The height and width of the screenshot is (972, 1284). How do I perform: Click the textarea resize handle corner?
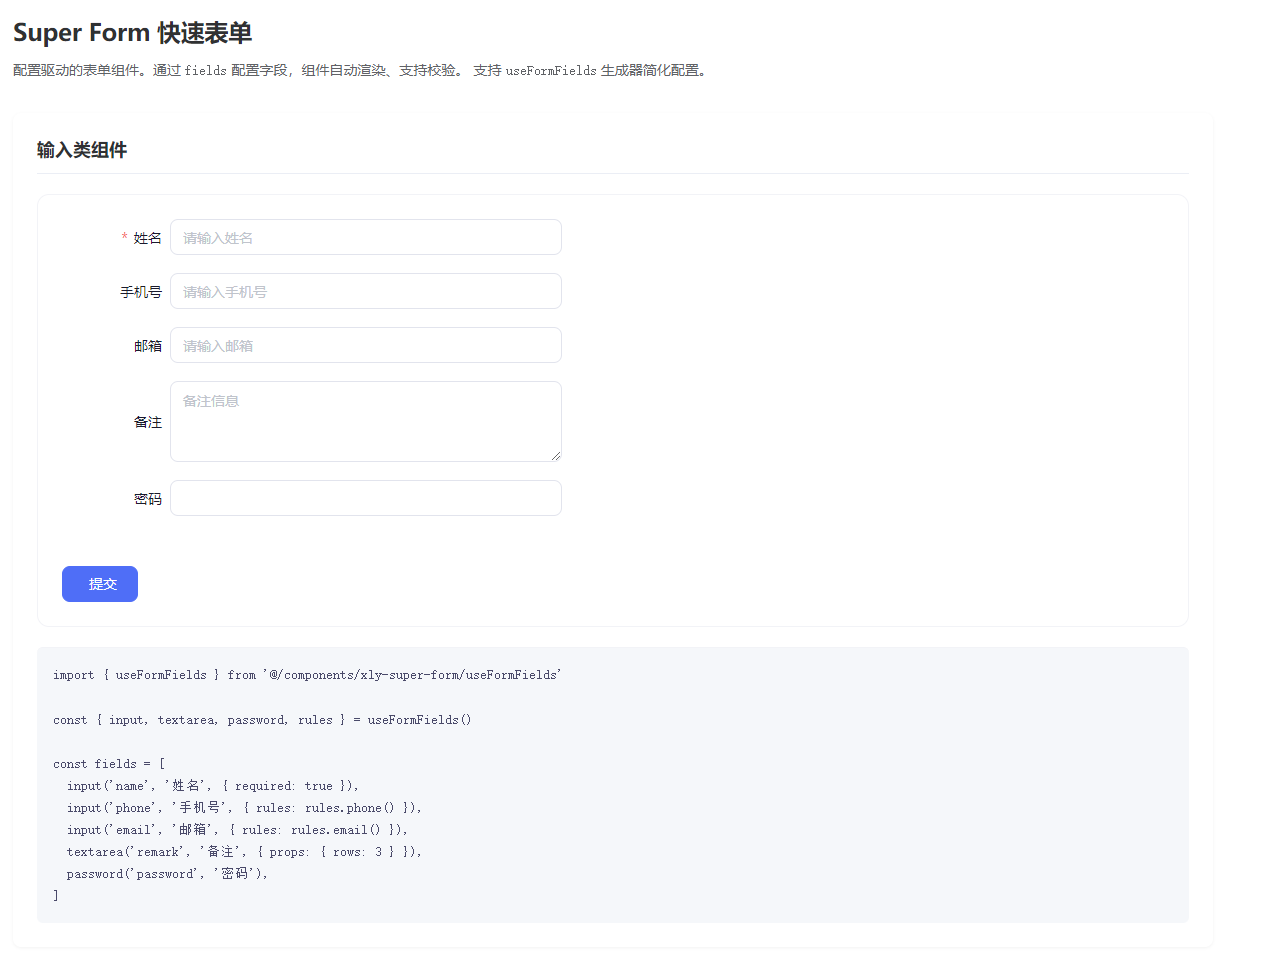[556, 456]
